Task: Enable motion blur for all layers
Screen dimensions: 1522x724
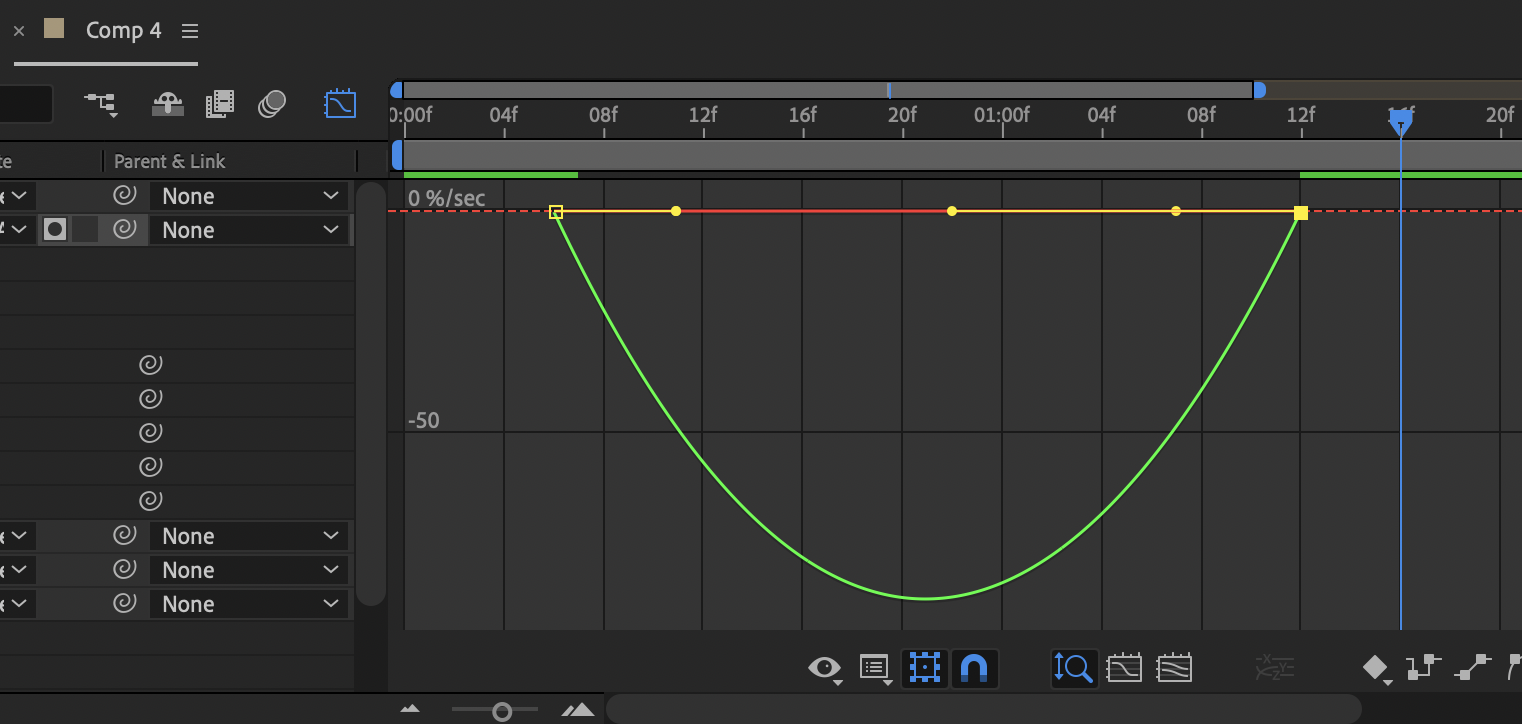Action: (x=271, y=103)
